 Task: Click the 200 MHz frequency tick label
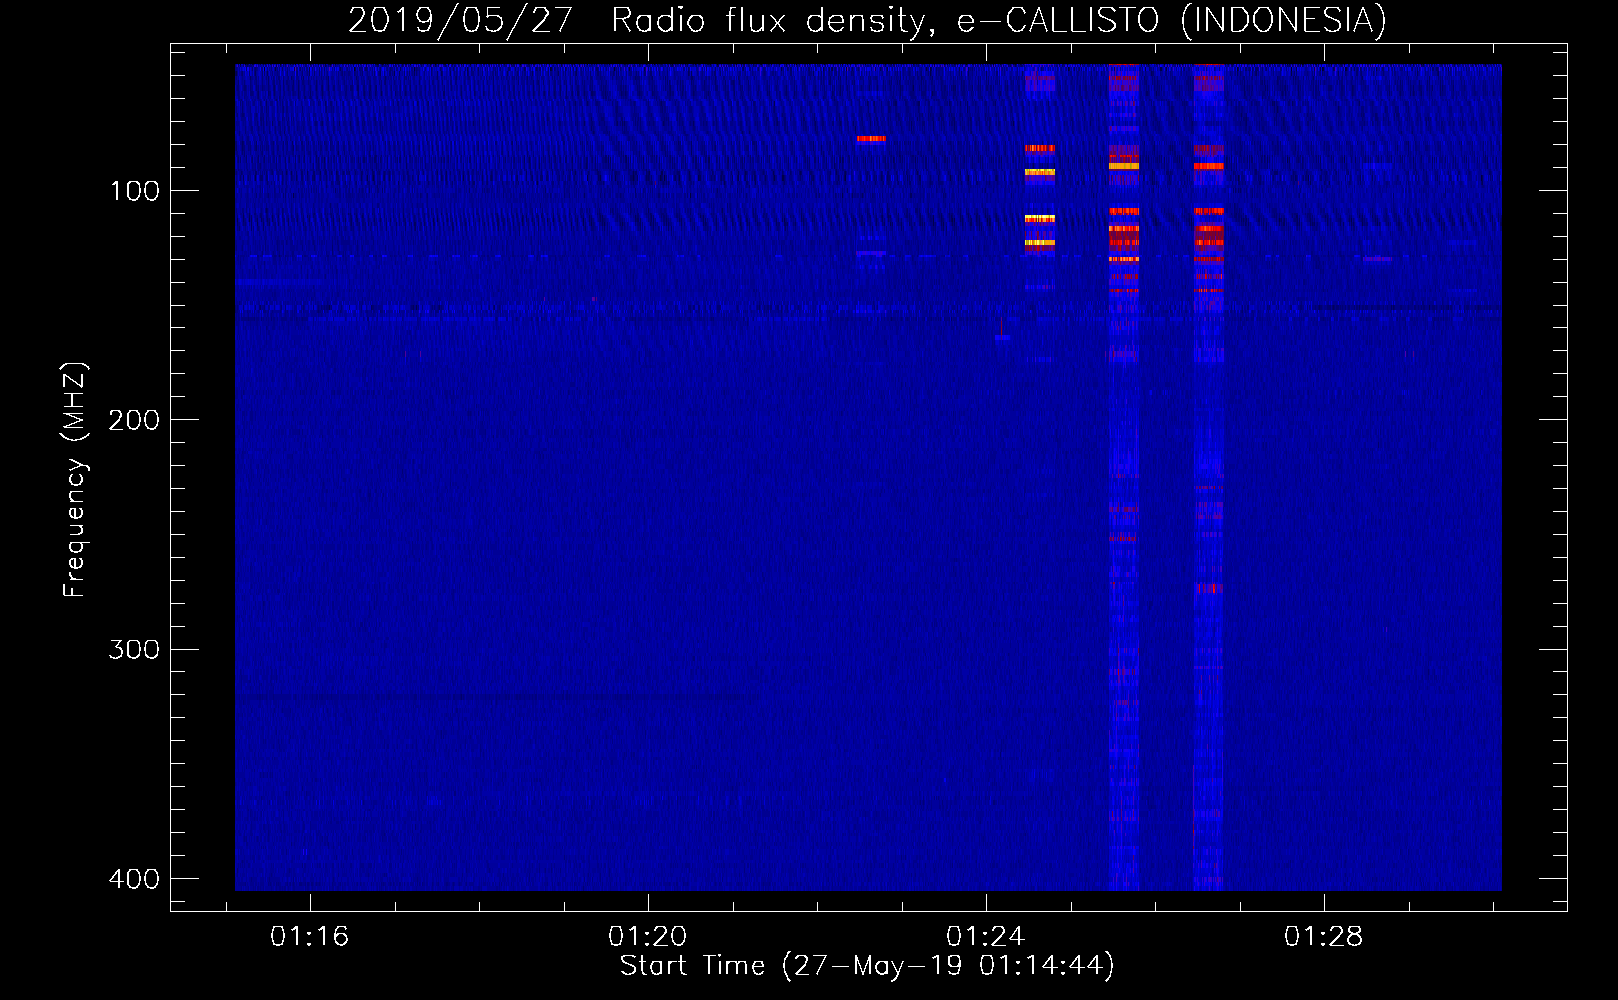(134, 420)
